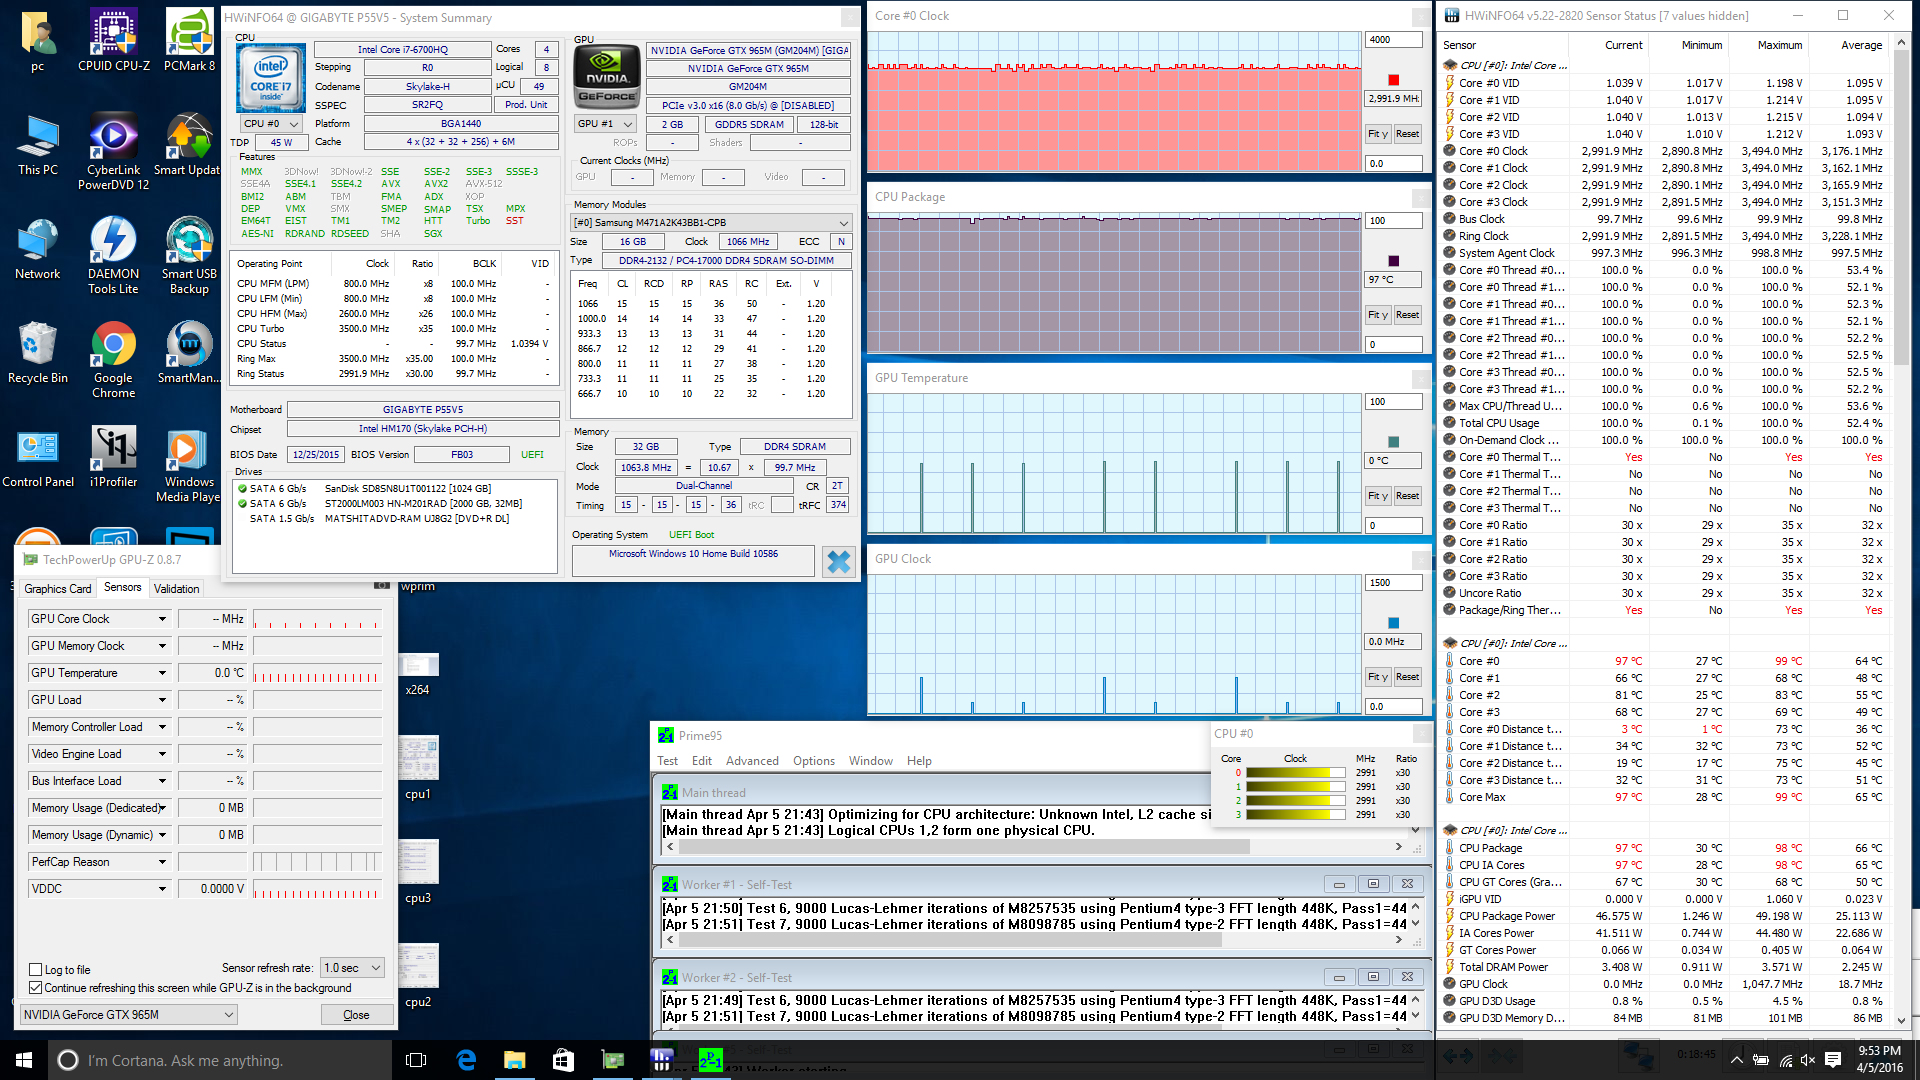
Task: Click the Cortana search box
Action: pos(220,1060)
